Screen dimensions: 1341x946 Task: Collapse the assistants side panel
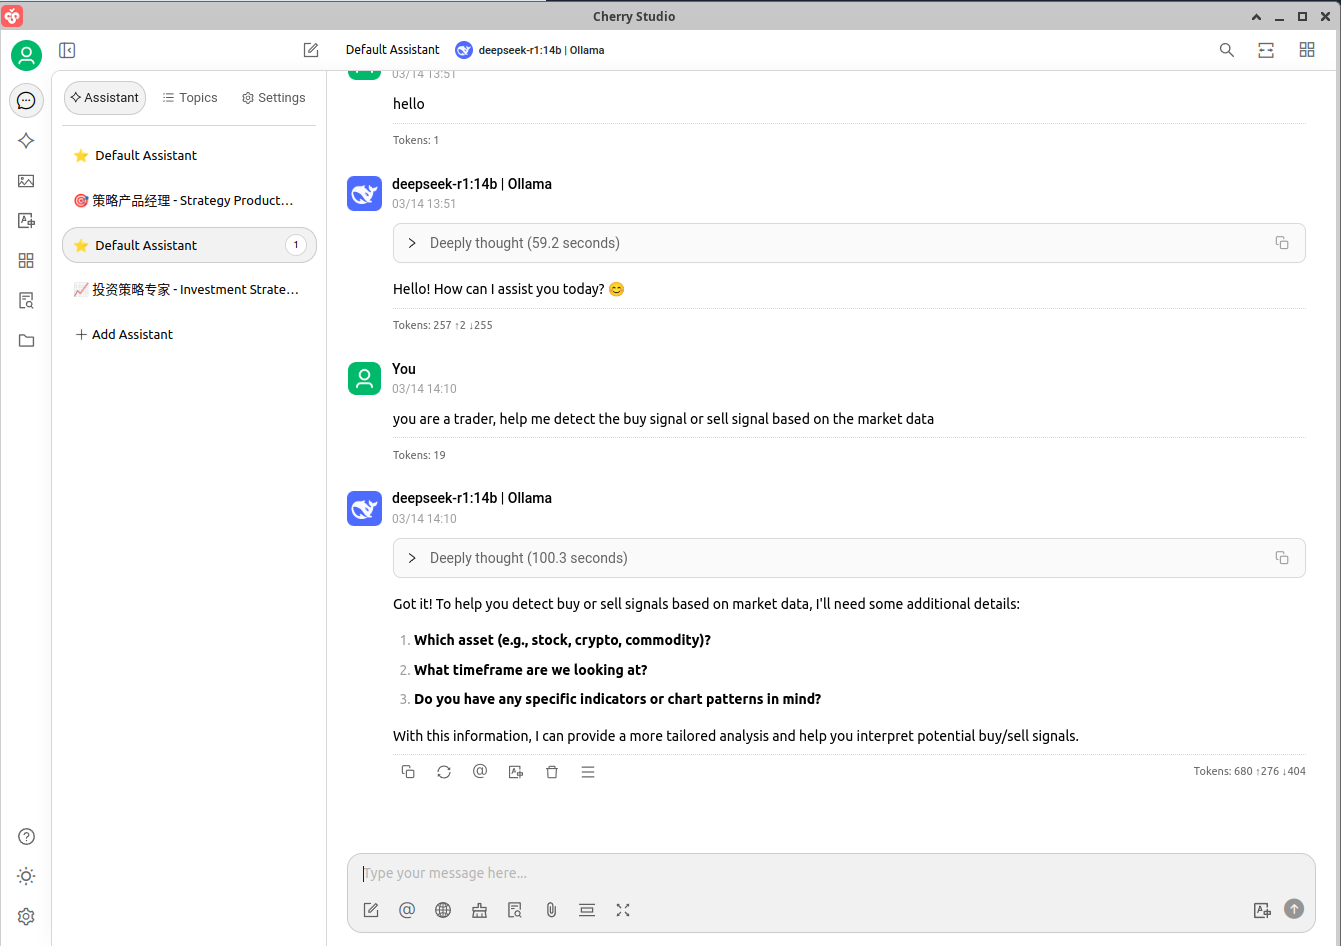[67, 50]
